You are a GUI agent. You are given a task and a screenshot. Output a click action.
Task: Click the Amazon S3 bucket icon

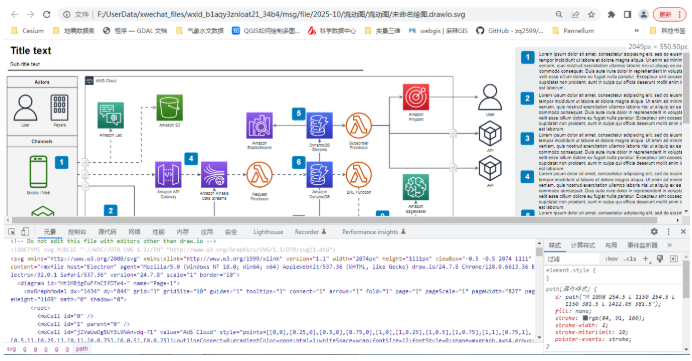click(169, 107)
